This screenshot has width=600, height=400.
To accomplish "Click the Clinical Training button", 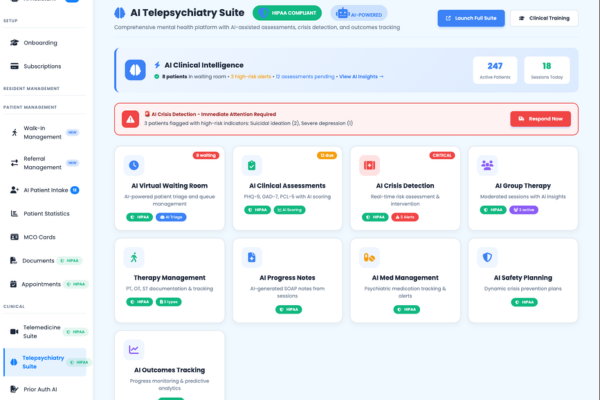I will (543, 18).
